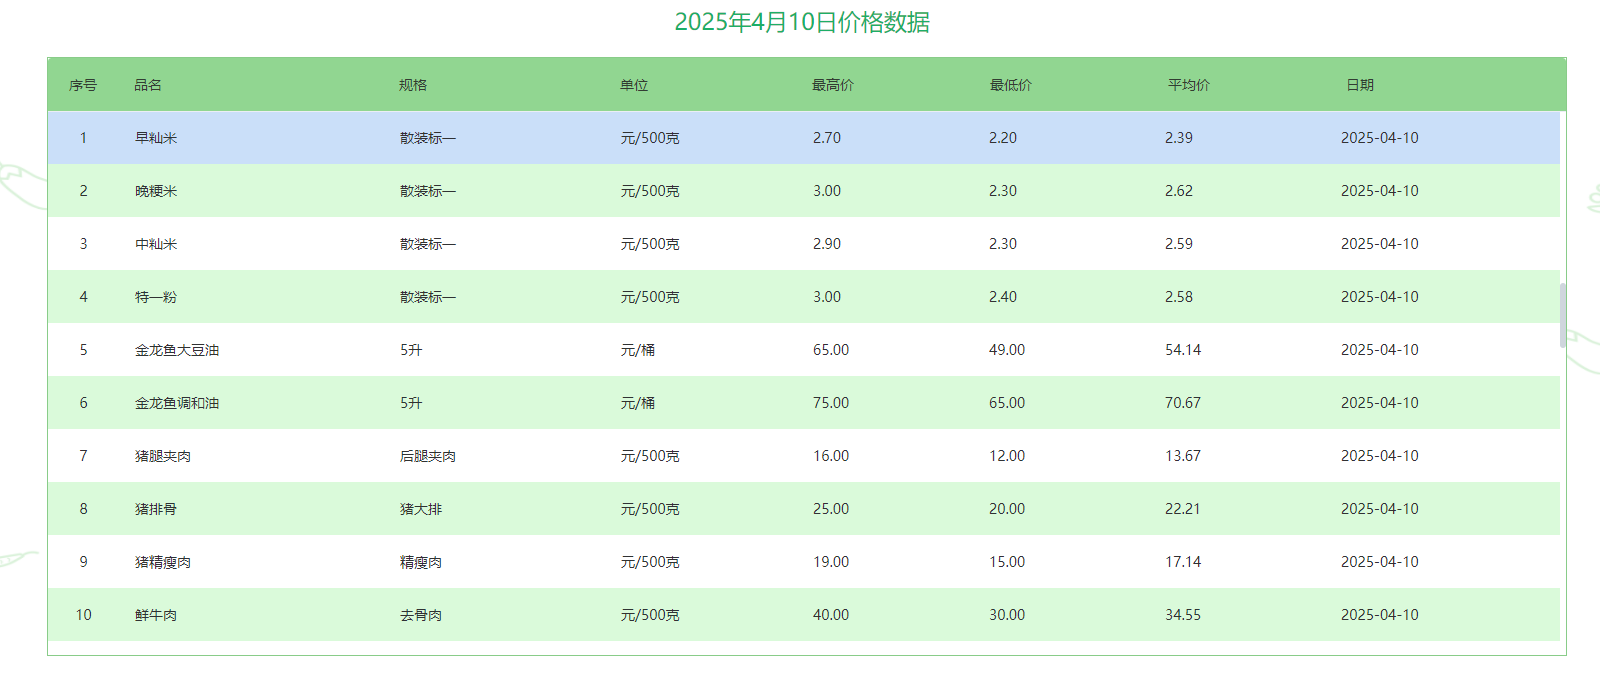Select the 早籼米 product name cell
The width and height of the screenshot is (1600, 674).
click(156, 138)
